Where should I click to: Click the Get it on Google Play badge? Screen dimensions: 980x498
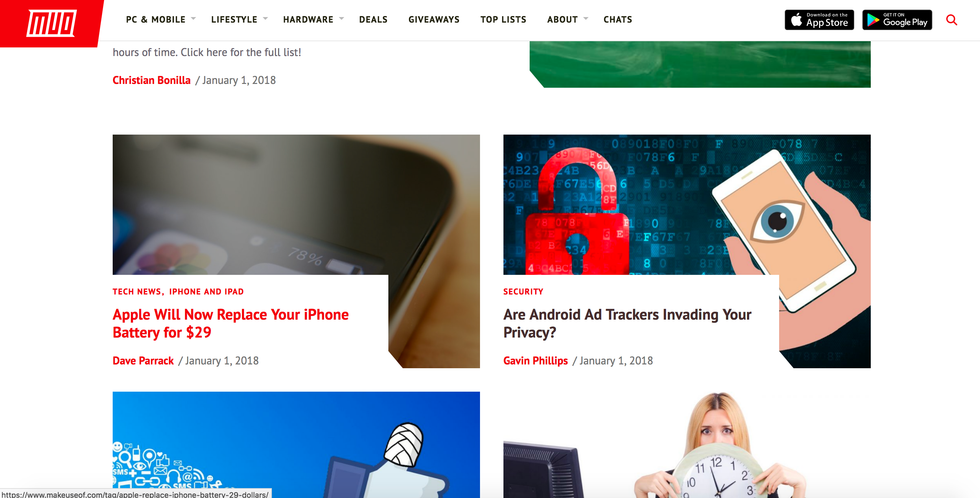coord(897,20)
